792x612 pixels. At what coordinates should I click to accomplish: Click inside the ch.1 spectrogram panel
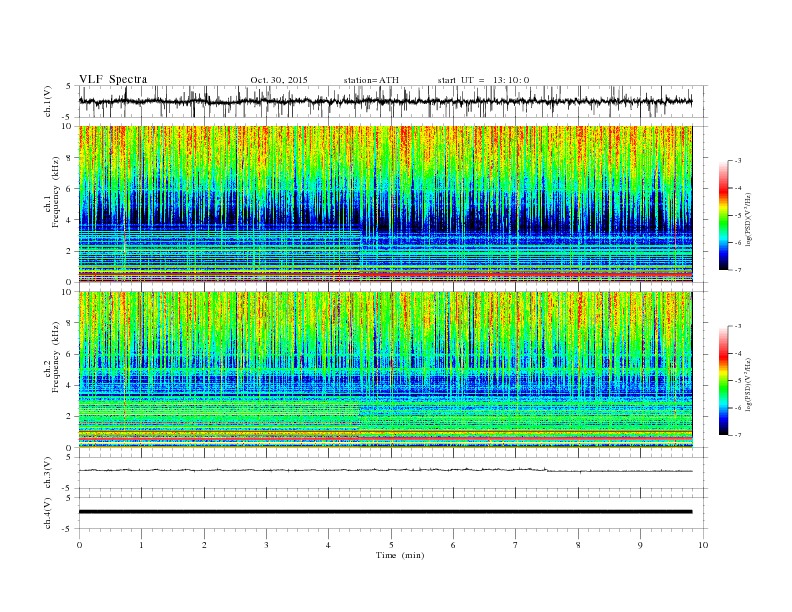click(385, 204)
